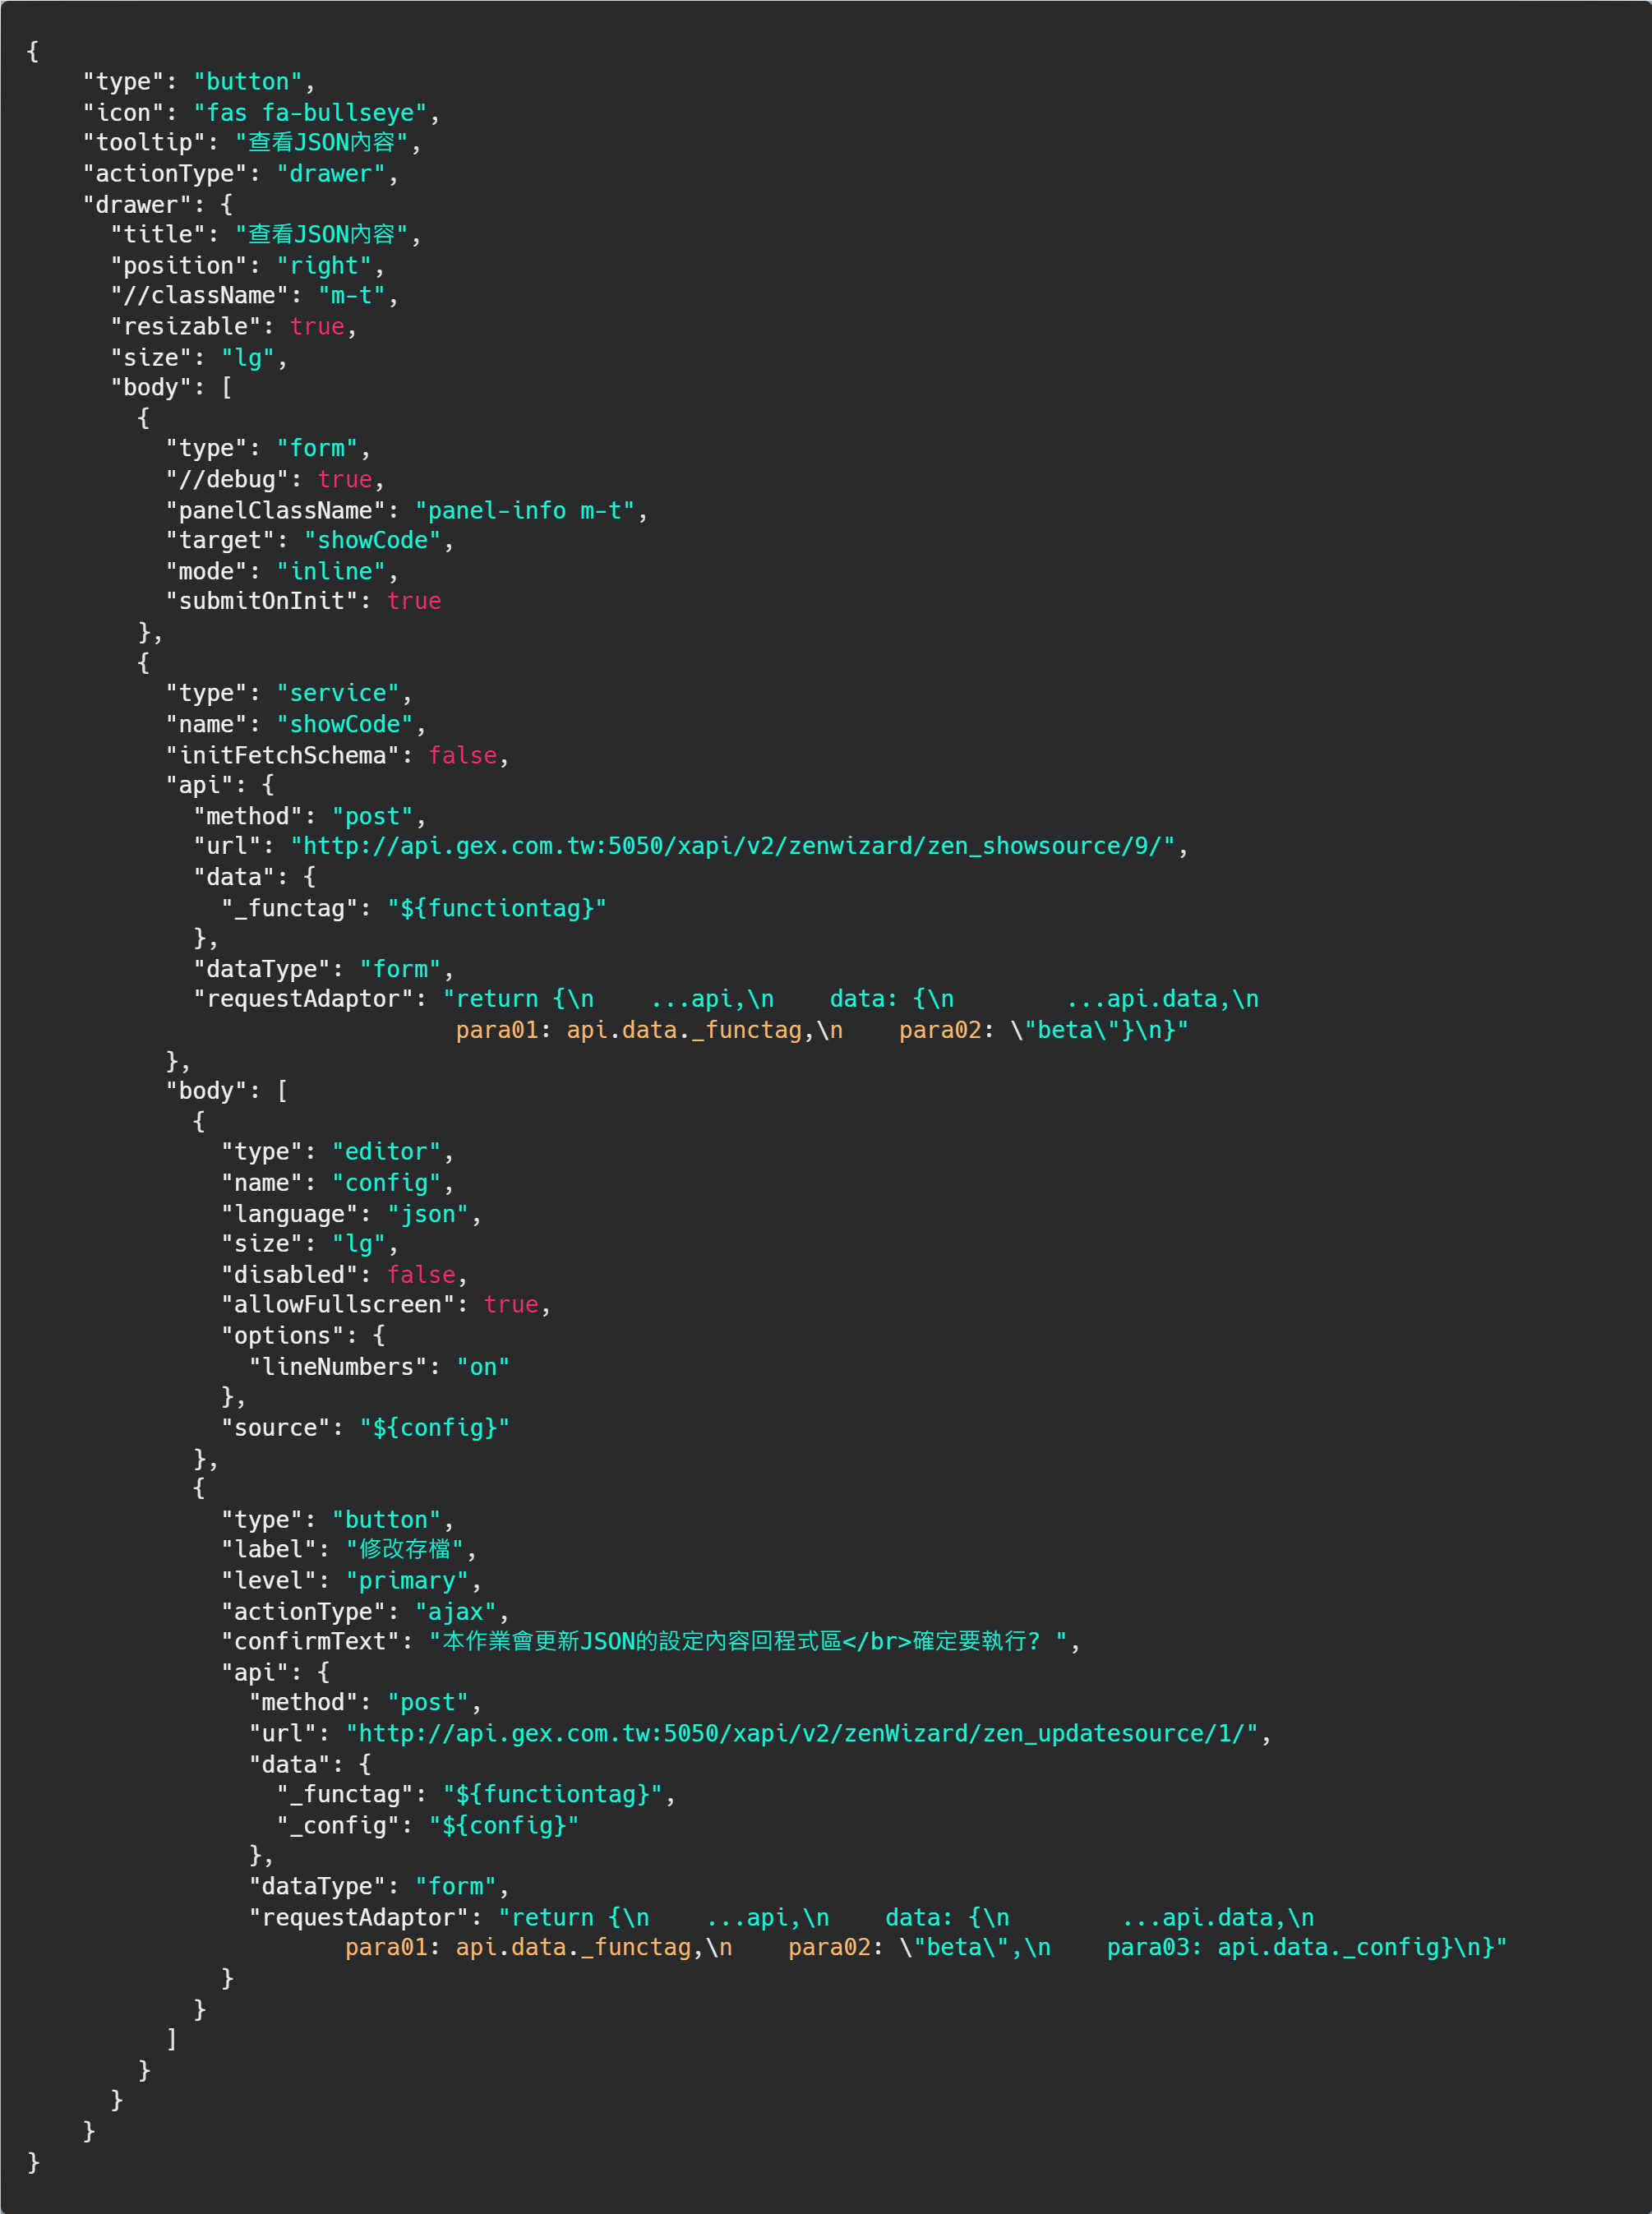This screenshot has width=1652, height=2214.
Task: Click the "//className" key text
Action: (x=199, y=295)
